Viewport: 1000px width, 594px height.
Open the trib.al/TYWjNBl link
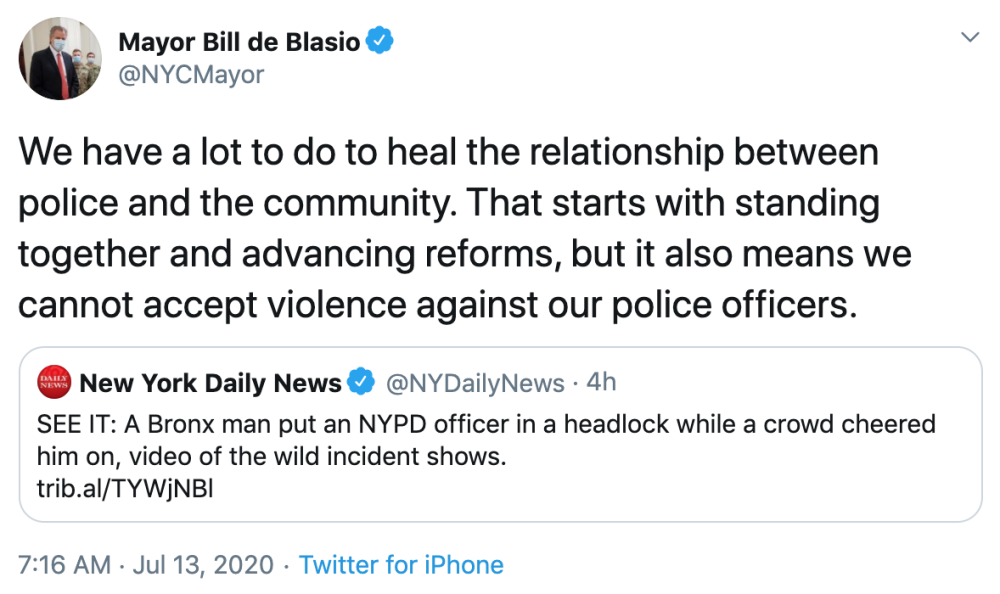click(126, 489)
